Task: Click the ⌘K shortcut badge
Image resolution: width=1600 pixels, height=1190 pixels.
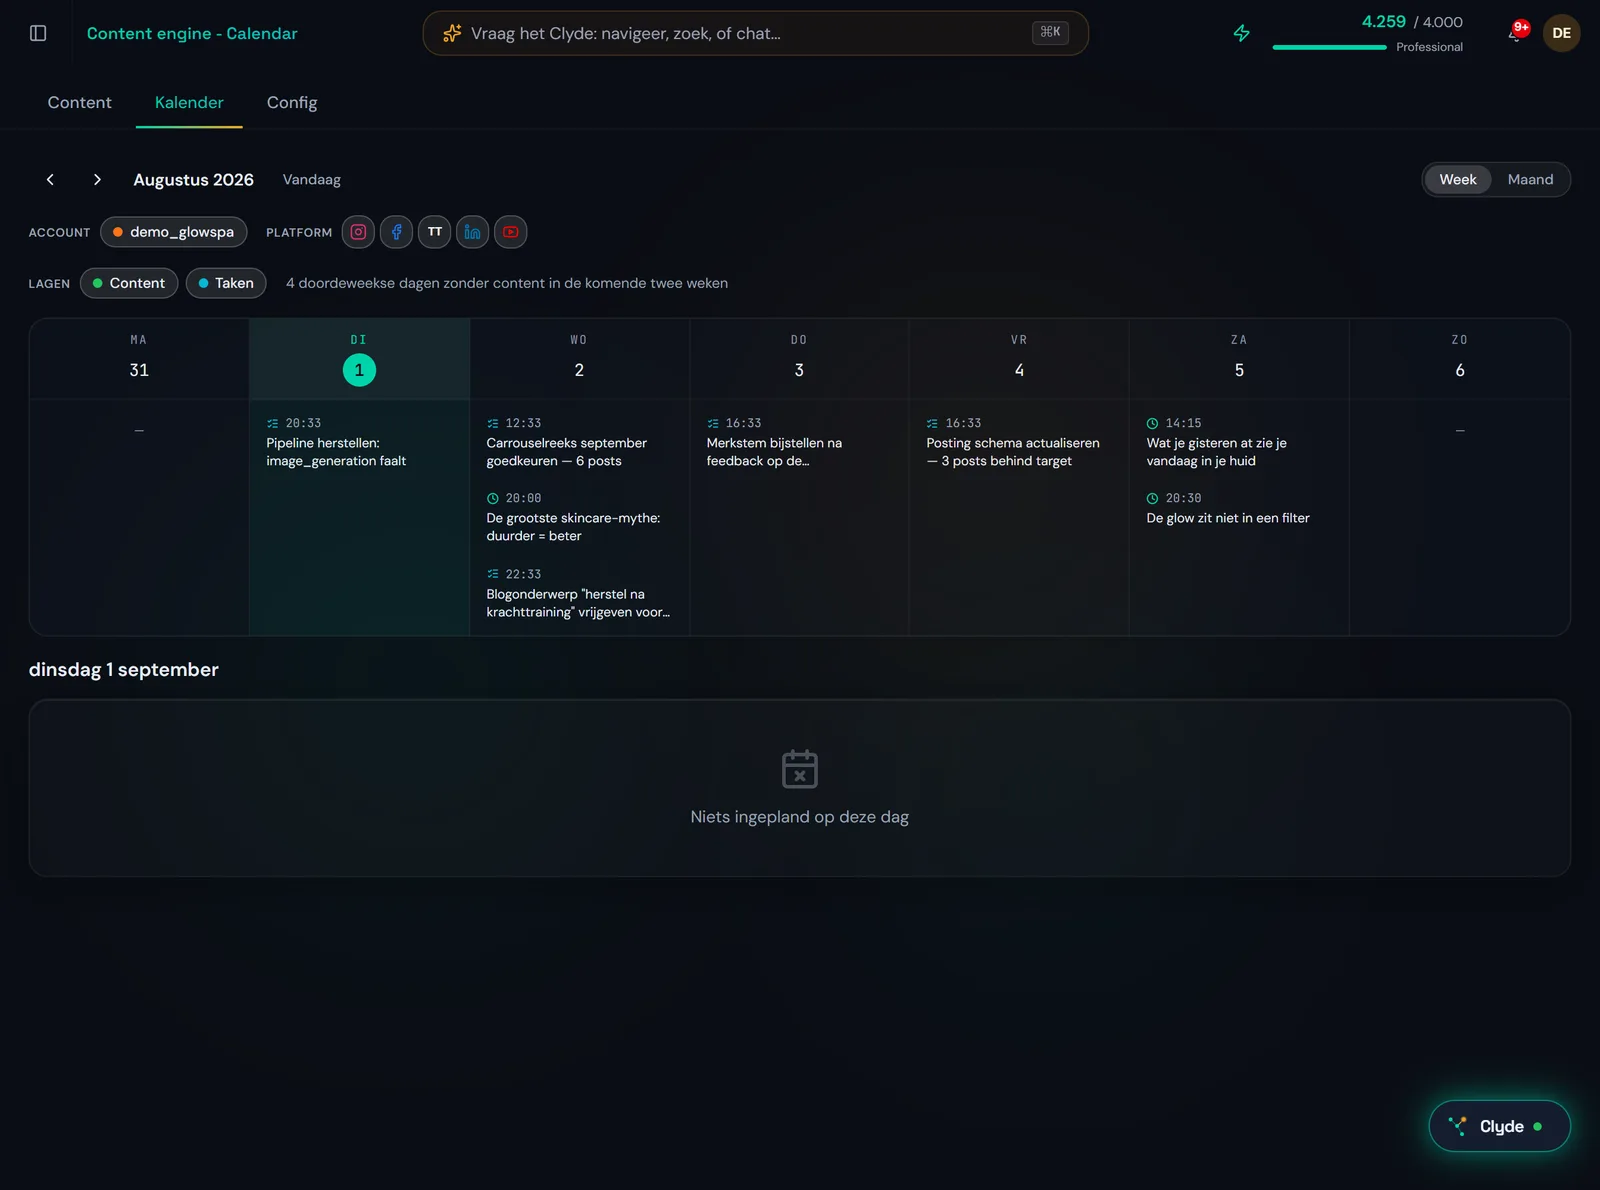Action: (1050, 33)
